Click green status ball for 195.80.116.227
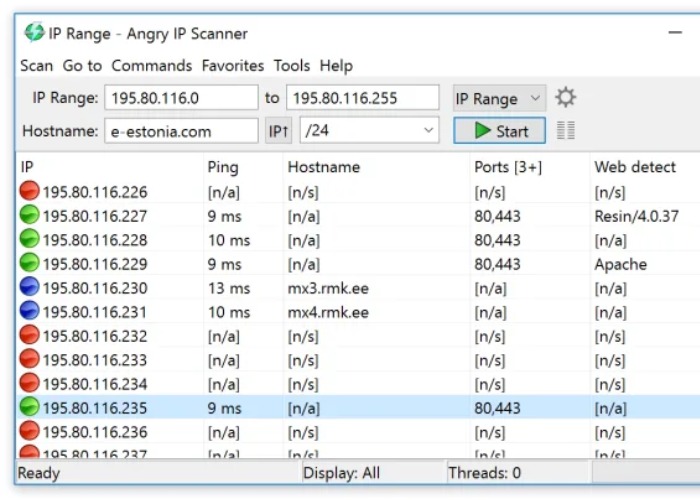 [x=29, y=215]
